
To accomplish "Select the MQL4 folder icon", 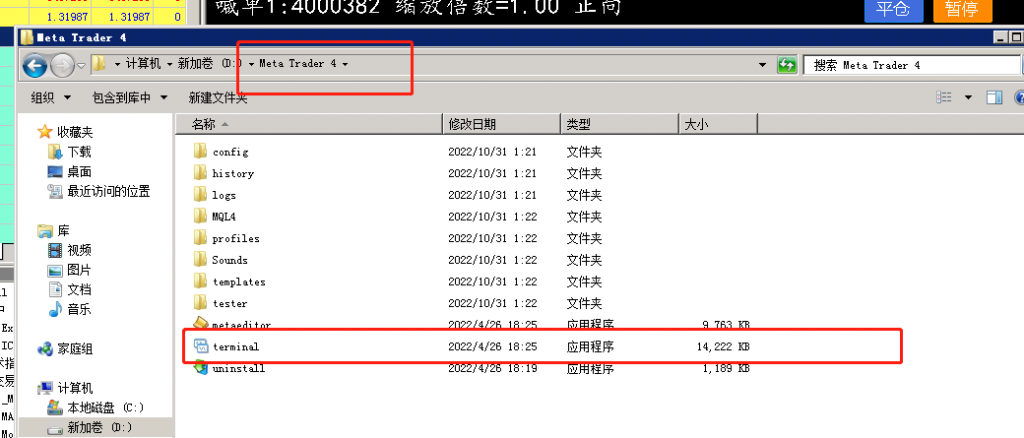I will coord(200,216).
